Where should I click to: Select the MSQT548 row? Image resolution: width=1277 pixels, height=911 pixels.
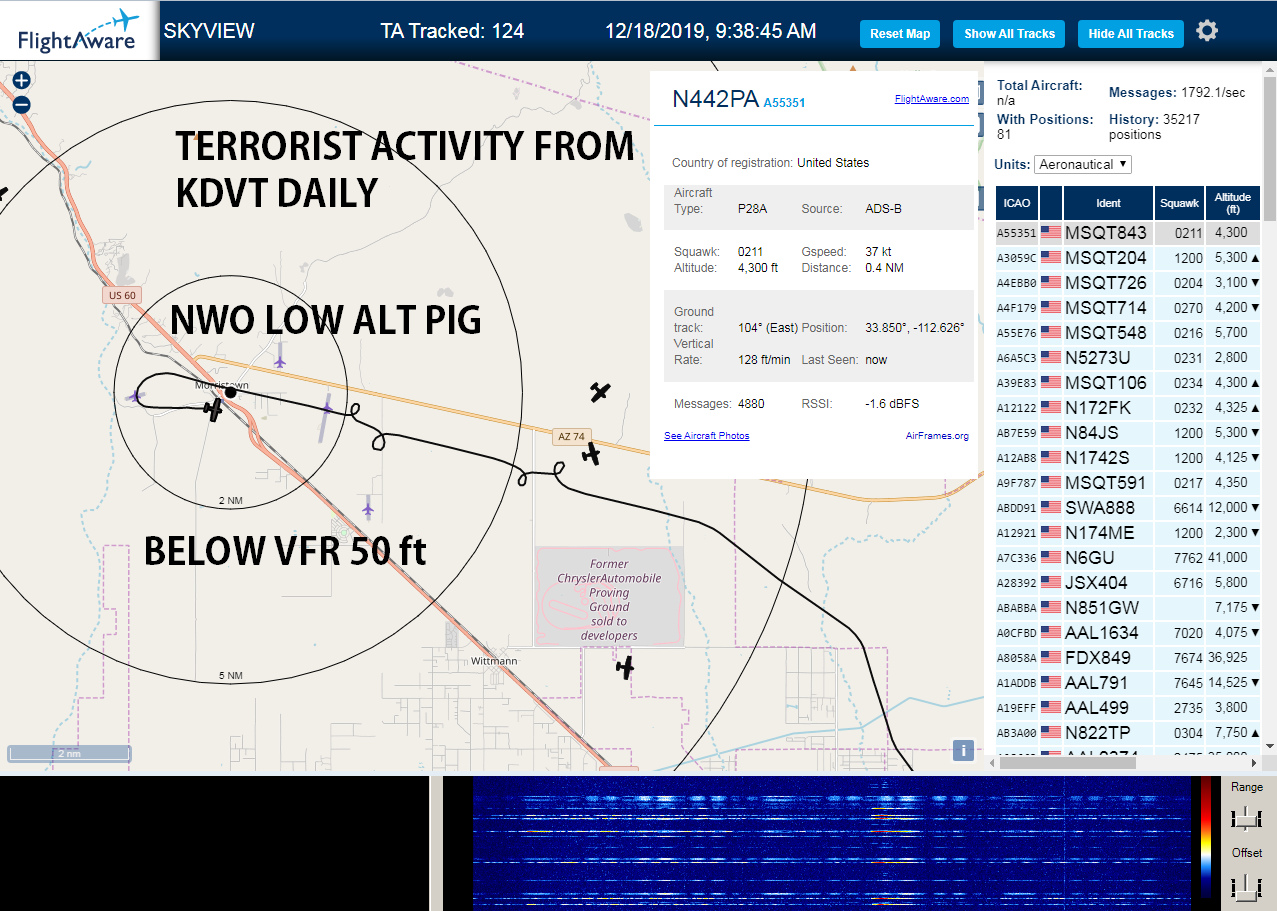(1128, 333)
